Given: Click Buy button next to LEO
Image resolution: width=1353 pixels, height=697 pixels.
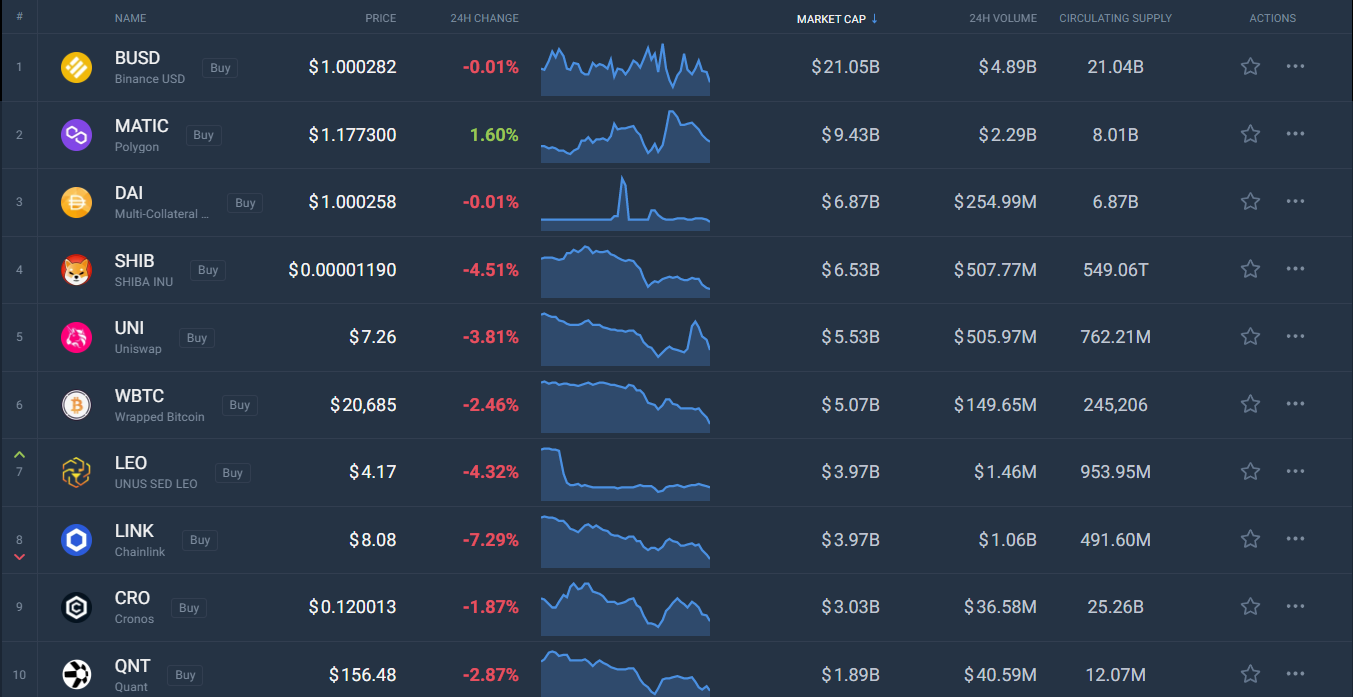Looking at the screenshot, I should [x=232, y=473].
